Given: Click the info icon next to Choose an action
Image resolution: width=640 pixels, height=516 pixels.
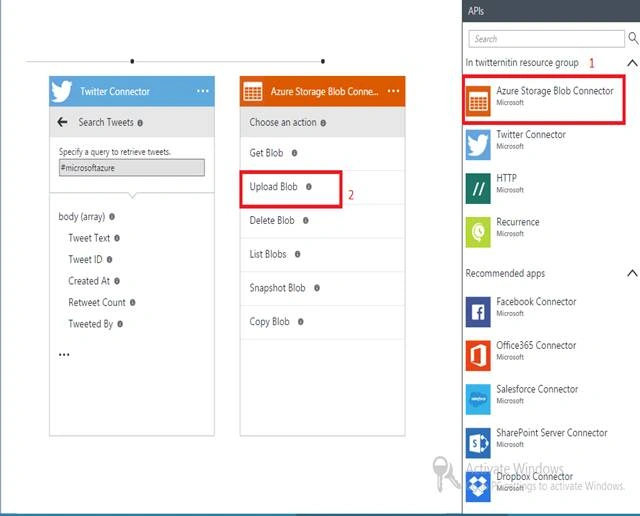Looking at the screenshot, I should (x=323, y=122).
